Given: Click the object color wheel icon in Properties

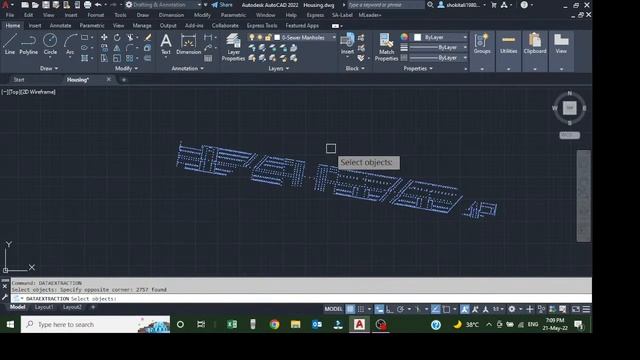Looking at the screenshot, I should click(x=404, y=37).
